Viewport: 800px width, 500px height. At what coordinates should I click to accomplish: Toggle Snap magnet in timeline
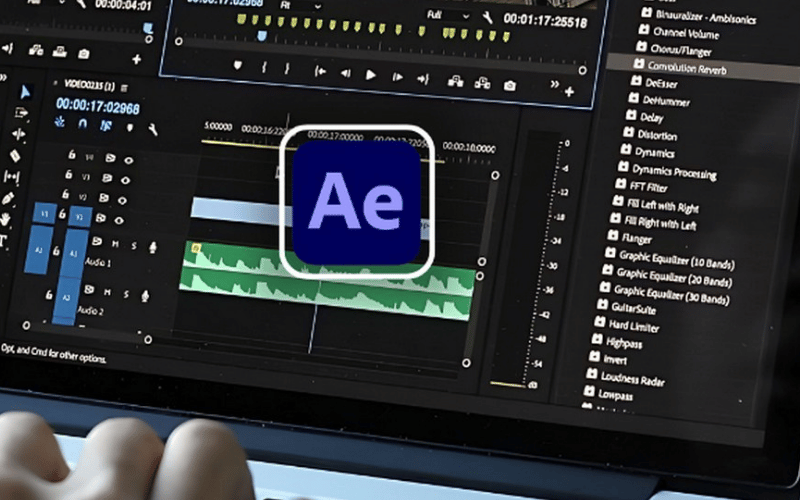[x=83, y=123]
